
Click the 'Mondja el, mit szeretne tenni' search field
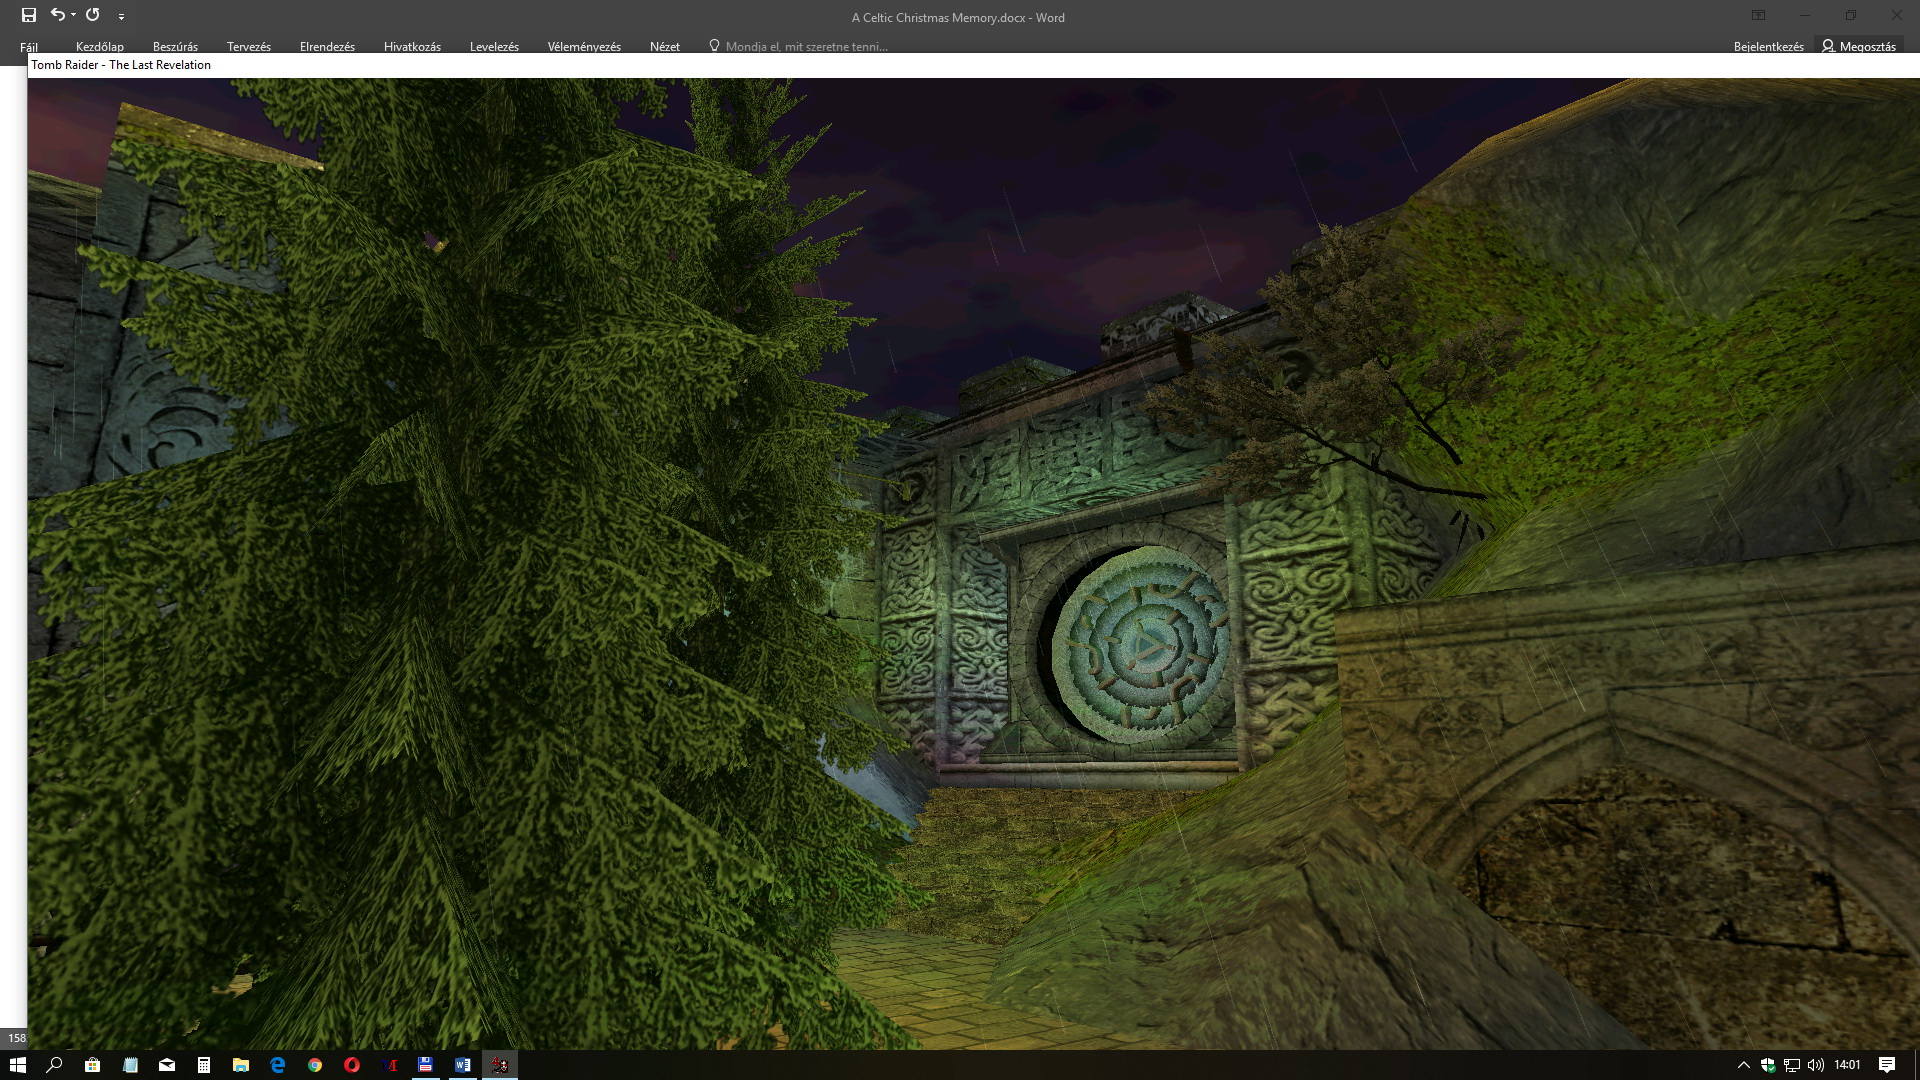coord(806,46)
